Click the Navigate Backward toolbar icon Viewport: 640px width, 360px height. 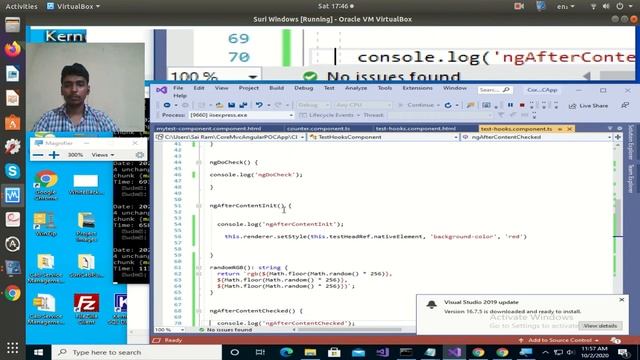pyautogui.click(x=167, y=105)
